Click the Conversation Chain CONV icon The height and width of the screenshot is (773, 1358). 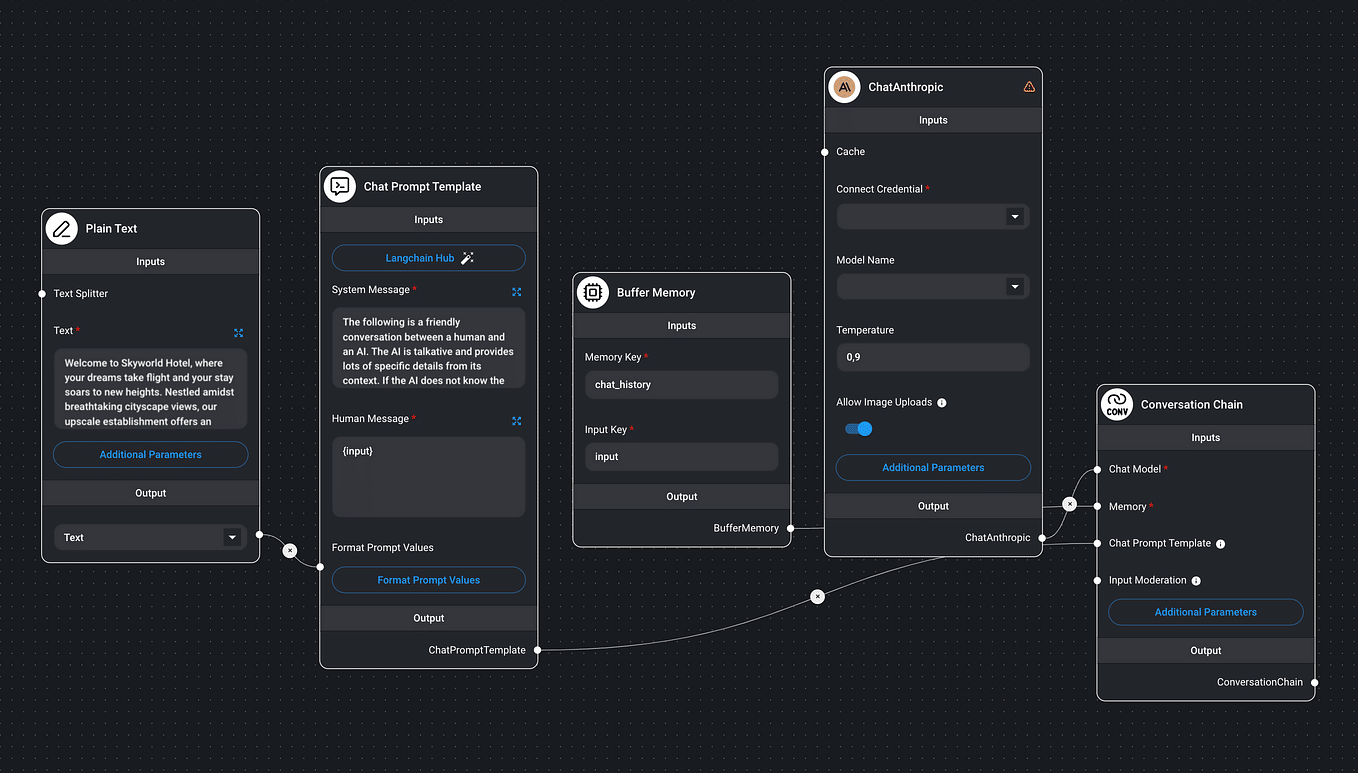[1117, 405]
